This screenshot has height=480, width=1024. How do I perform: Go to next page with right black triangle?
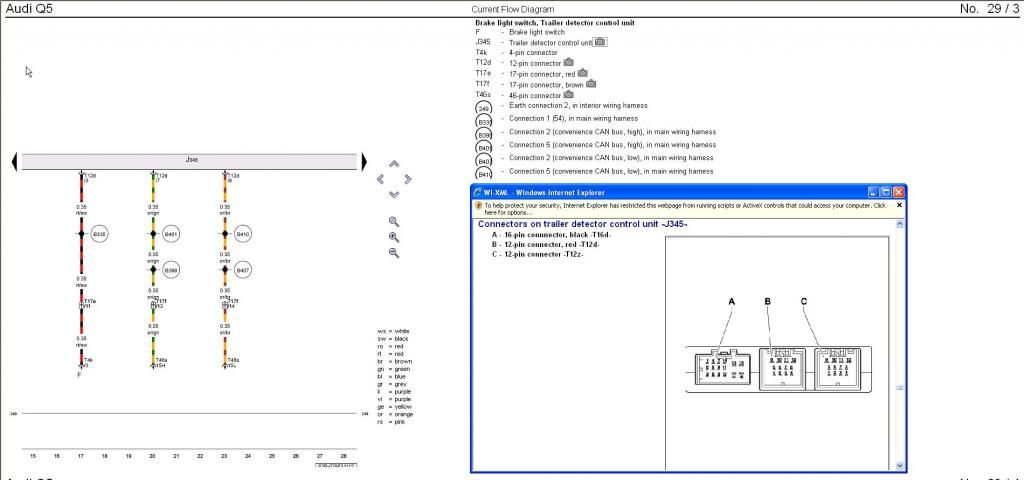[365, 161]
